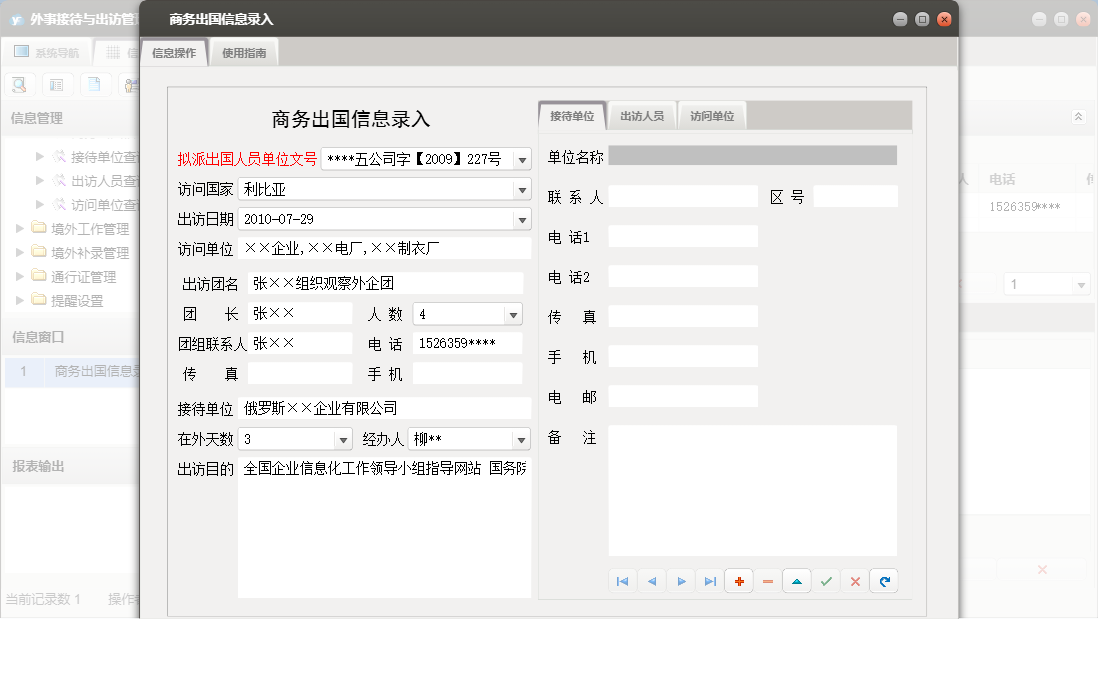Delete record with the minus icon

(768, 581)
